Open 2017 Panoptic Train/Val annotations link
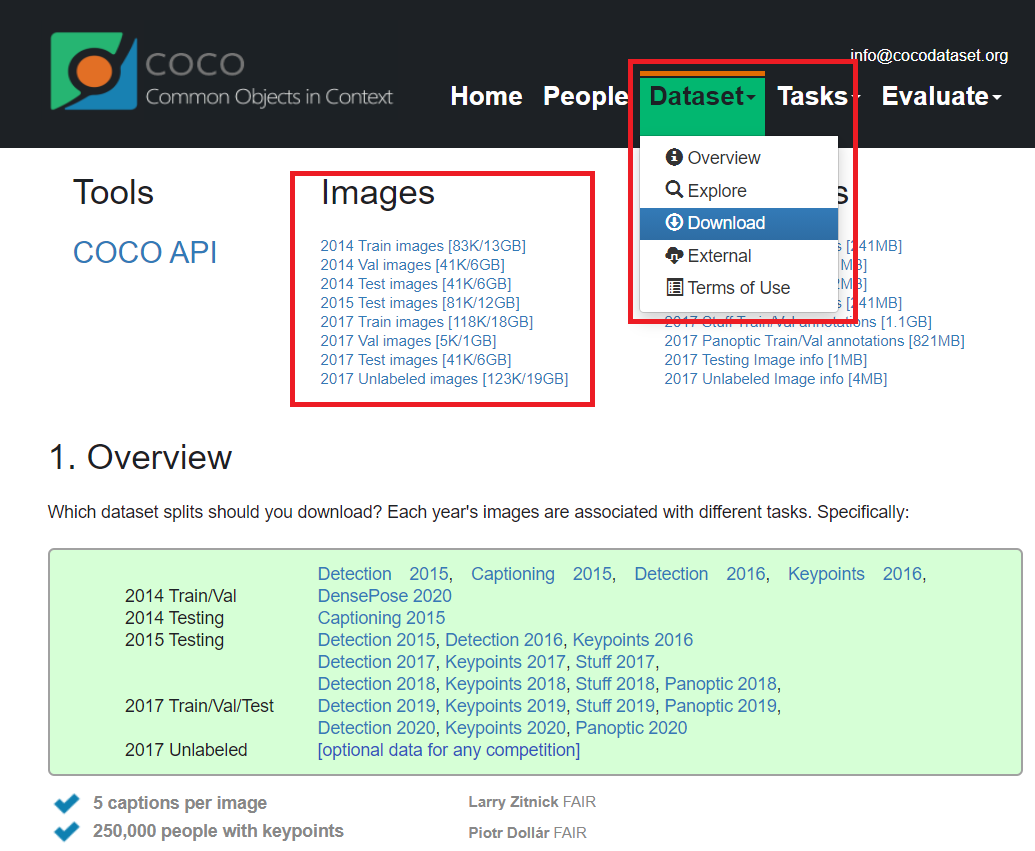This screenshot has width=1035, height=851. point(814,341)
